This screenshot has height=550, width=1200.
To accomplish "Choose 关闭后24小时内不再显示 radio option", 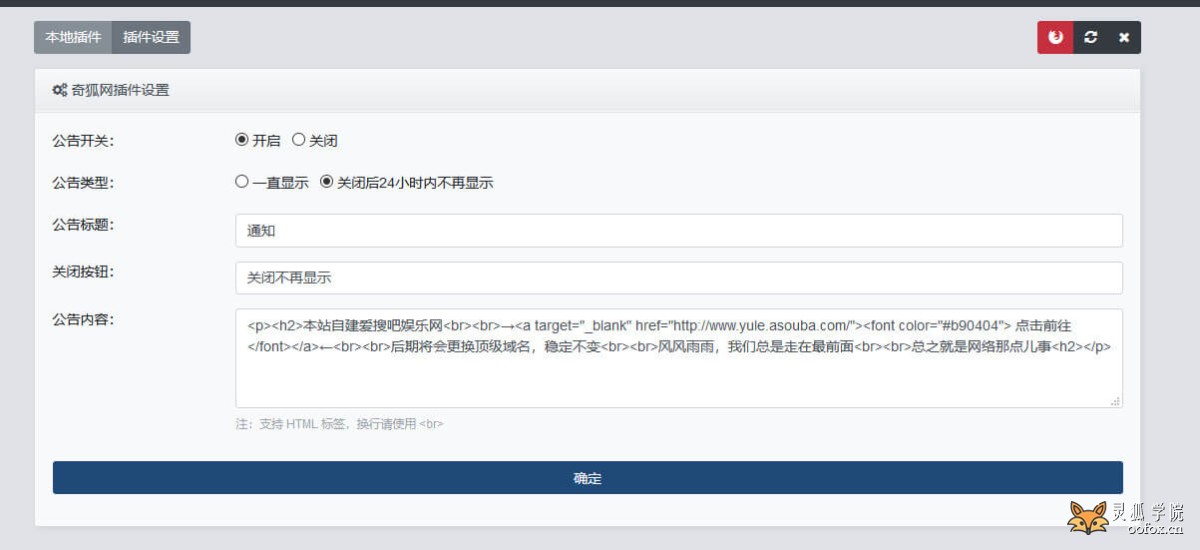I will pyautogui.click(x=326, y=182).
